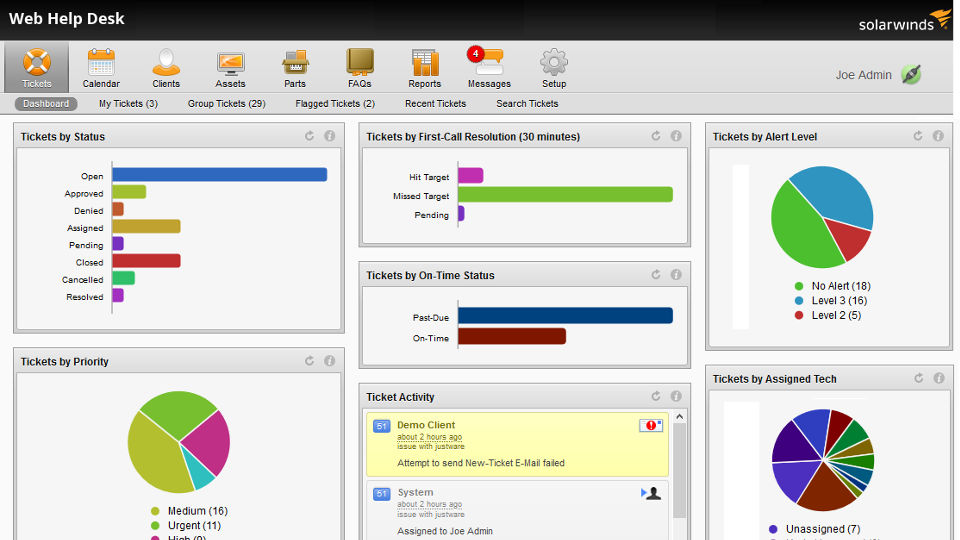Click the No Alert green legend swatch
The height and width of the screenshot is (540, 960).
pyautogui.click(x=799, y=286)
